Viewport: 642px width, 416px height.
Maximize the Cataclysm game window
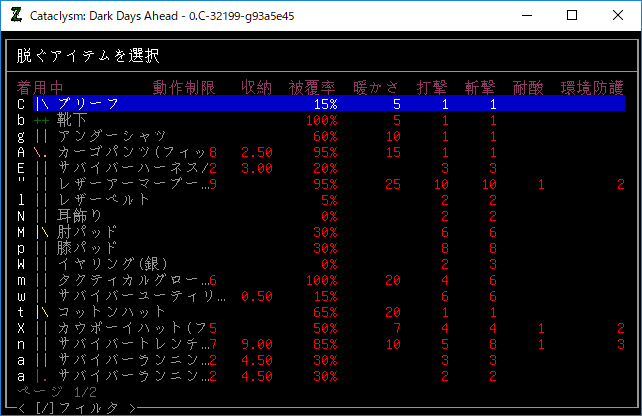tap(571, 15)
